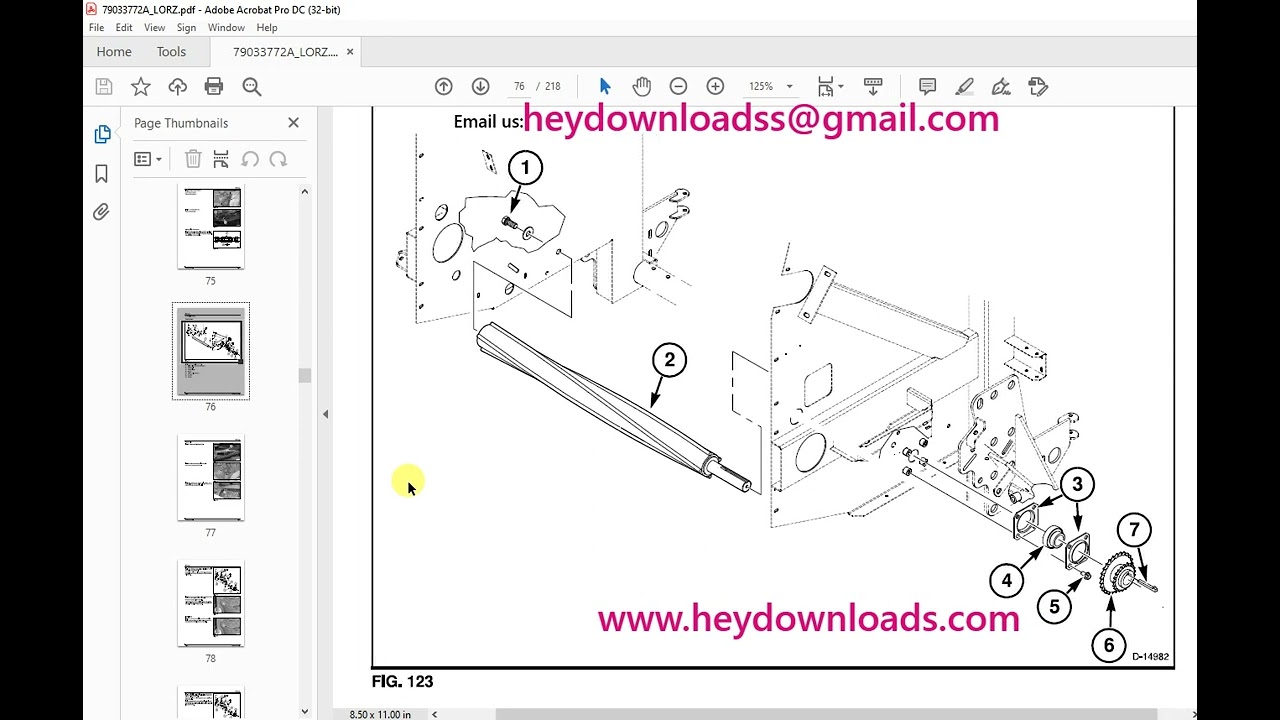This screenshot has width=1280, height=720.
Task: Click the '218' total pages text
Action: point(552,87)
